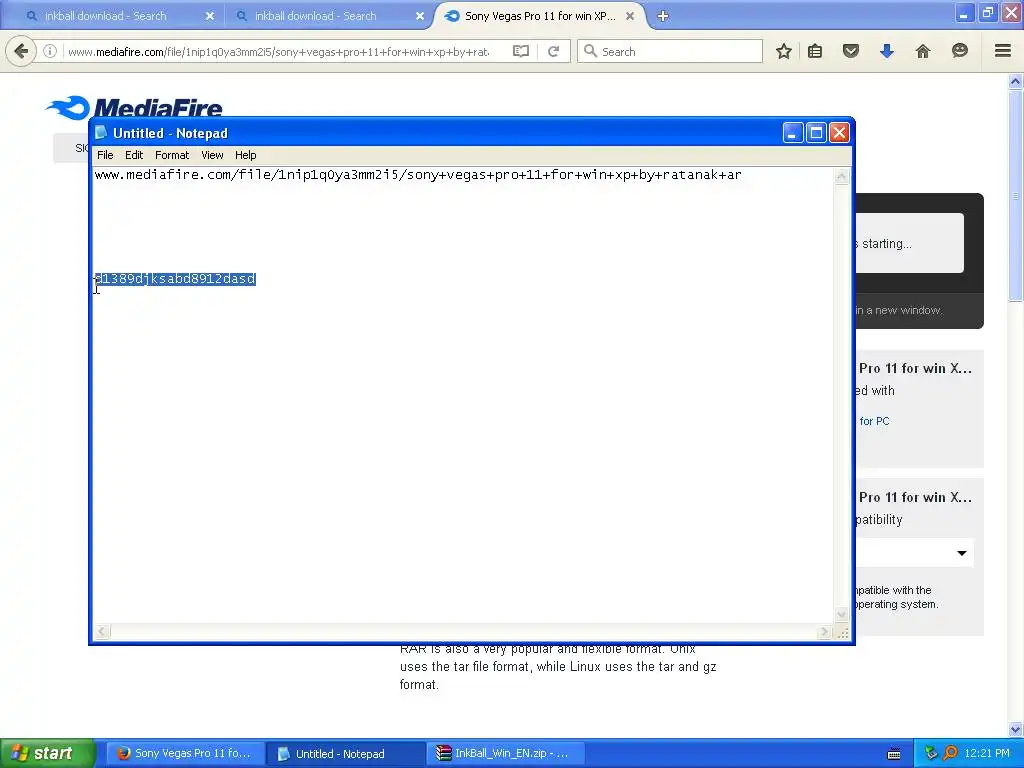
Task: Open Notepad View menu
Action: pos(212,155)
